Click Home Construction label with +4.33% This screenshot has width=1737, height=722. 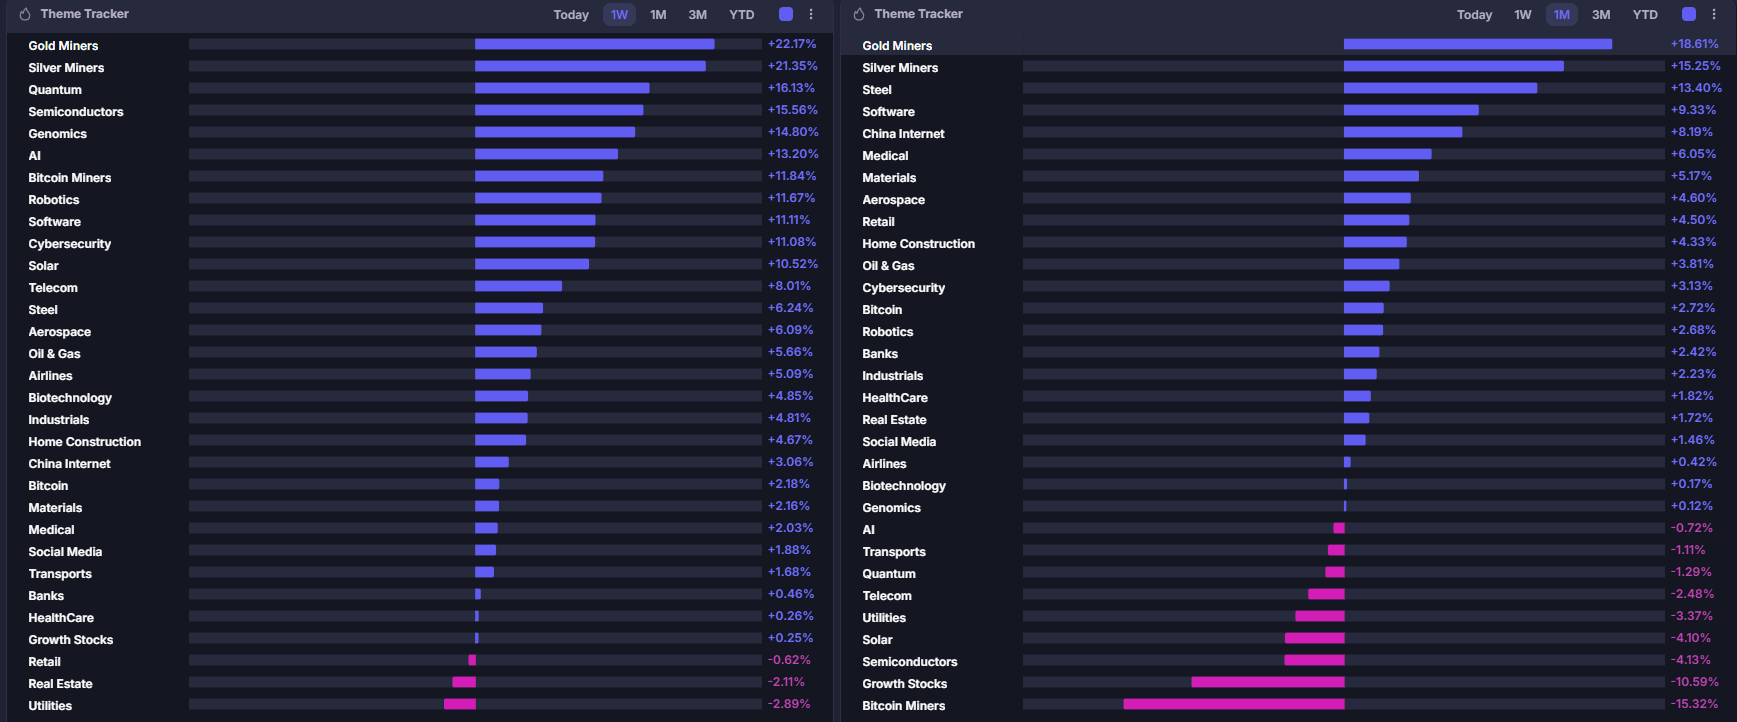click(918, 244)
